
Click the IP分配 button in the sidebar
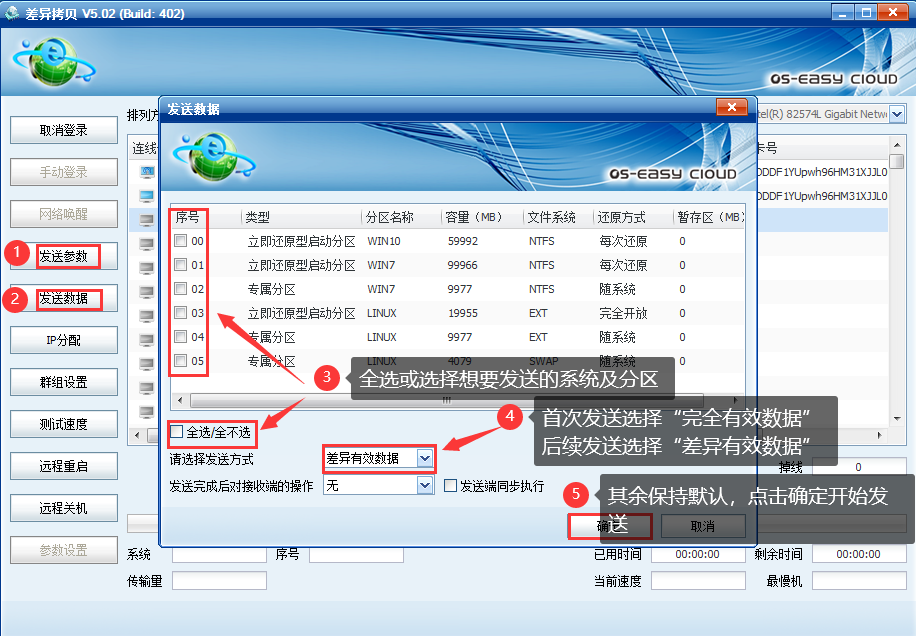point(64,340)
